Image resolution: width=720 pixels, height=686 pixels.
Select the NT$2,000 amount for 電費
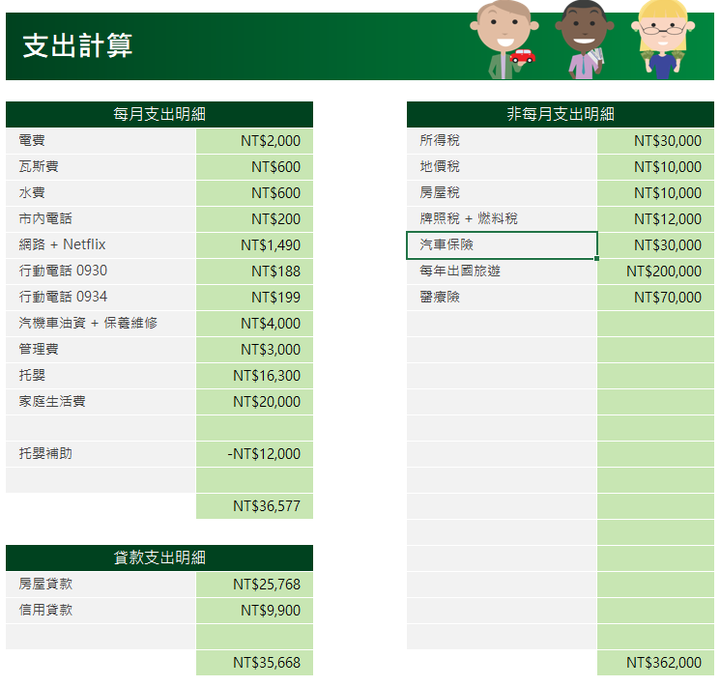tap(254, 141)
